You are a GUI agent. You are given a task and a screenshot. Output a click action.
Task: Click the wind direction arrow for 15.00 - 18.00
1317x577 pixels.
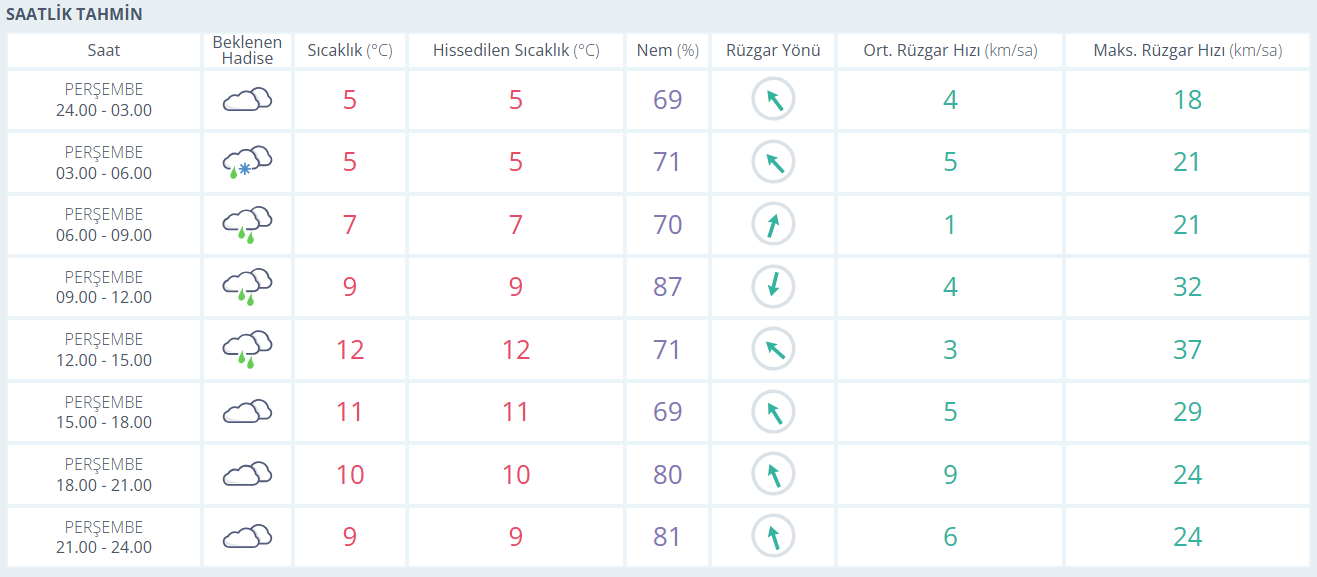[x=773, y=412]
